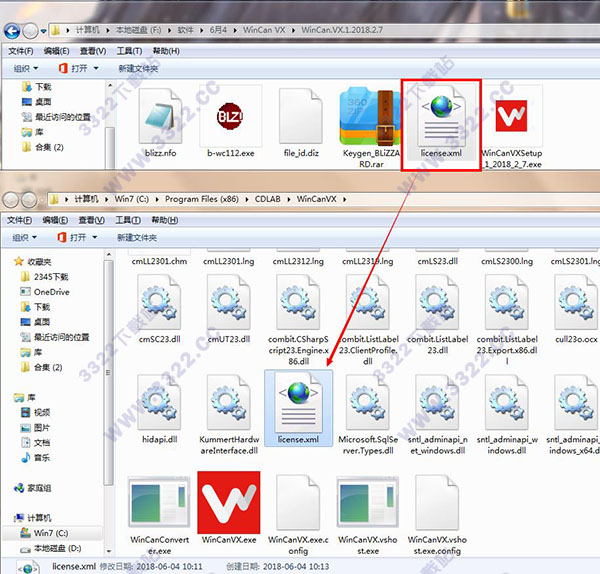This screenshot has height=574, width=600.
Task: Expand arrow after WinCan VX breadcrumb
Action: [293, 30]
